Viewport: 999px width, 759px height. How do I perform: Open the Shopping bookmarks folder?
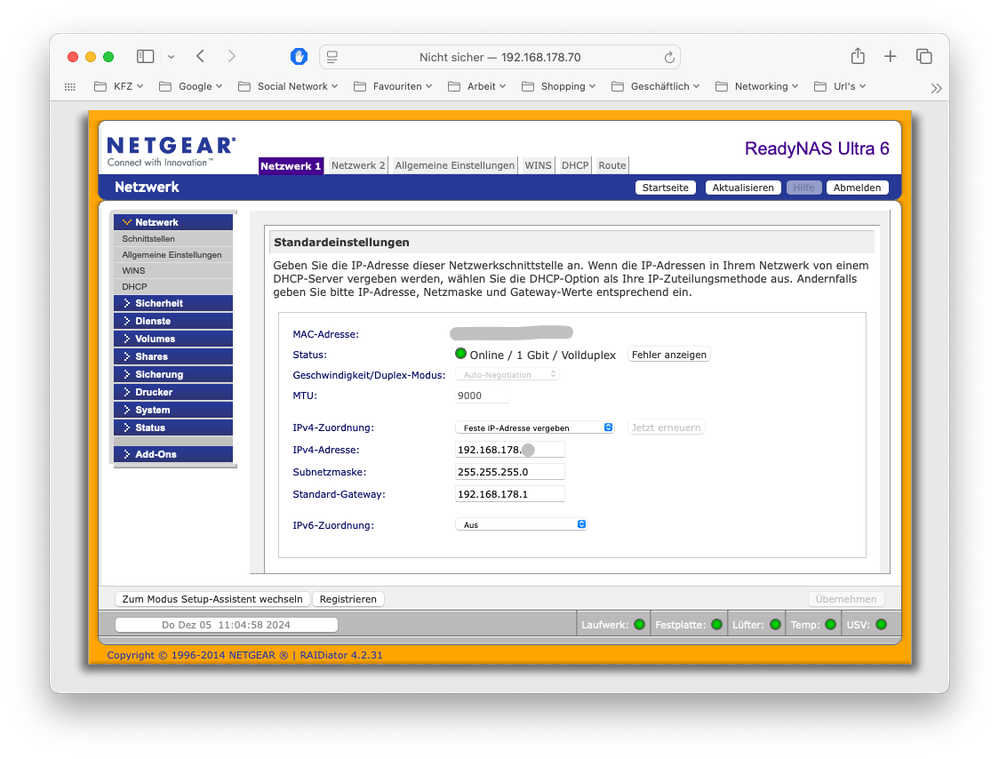559,86
